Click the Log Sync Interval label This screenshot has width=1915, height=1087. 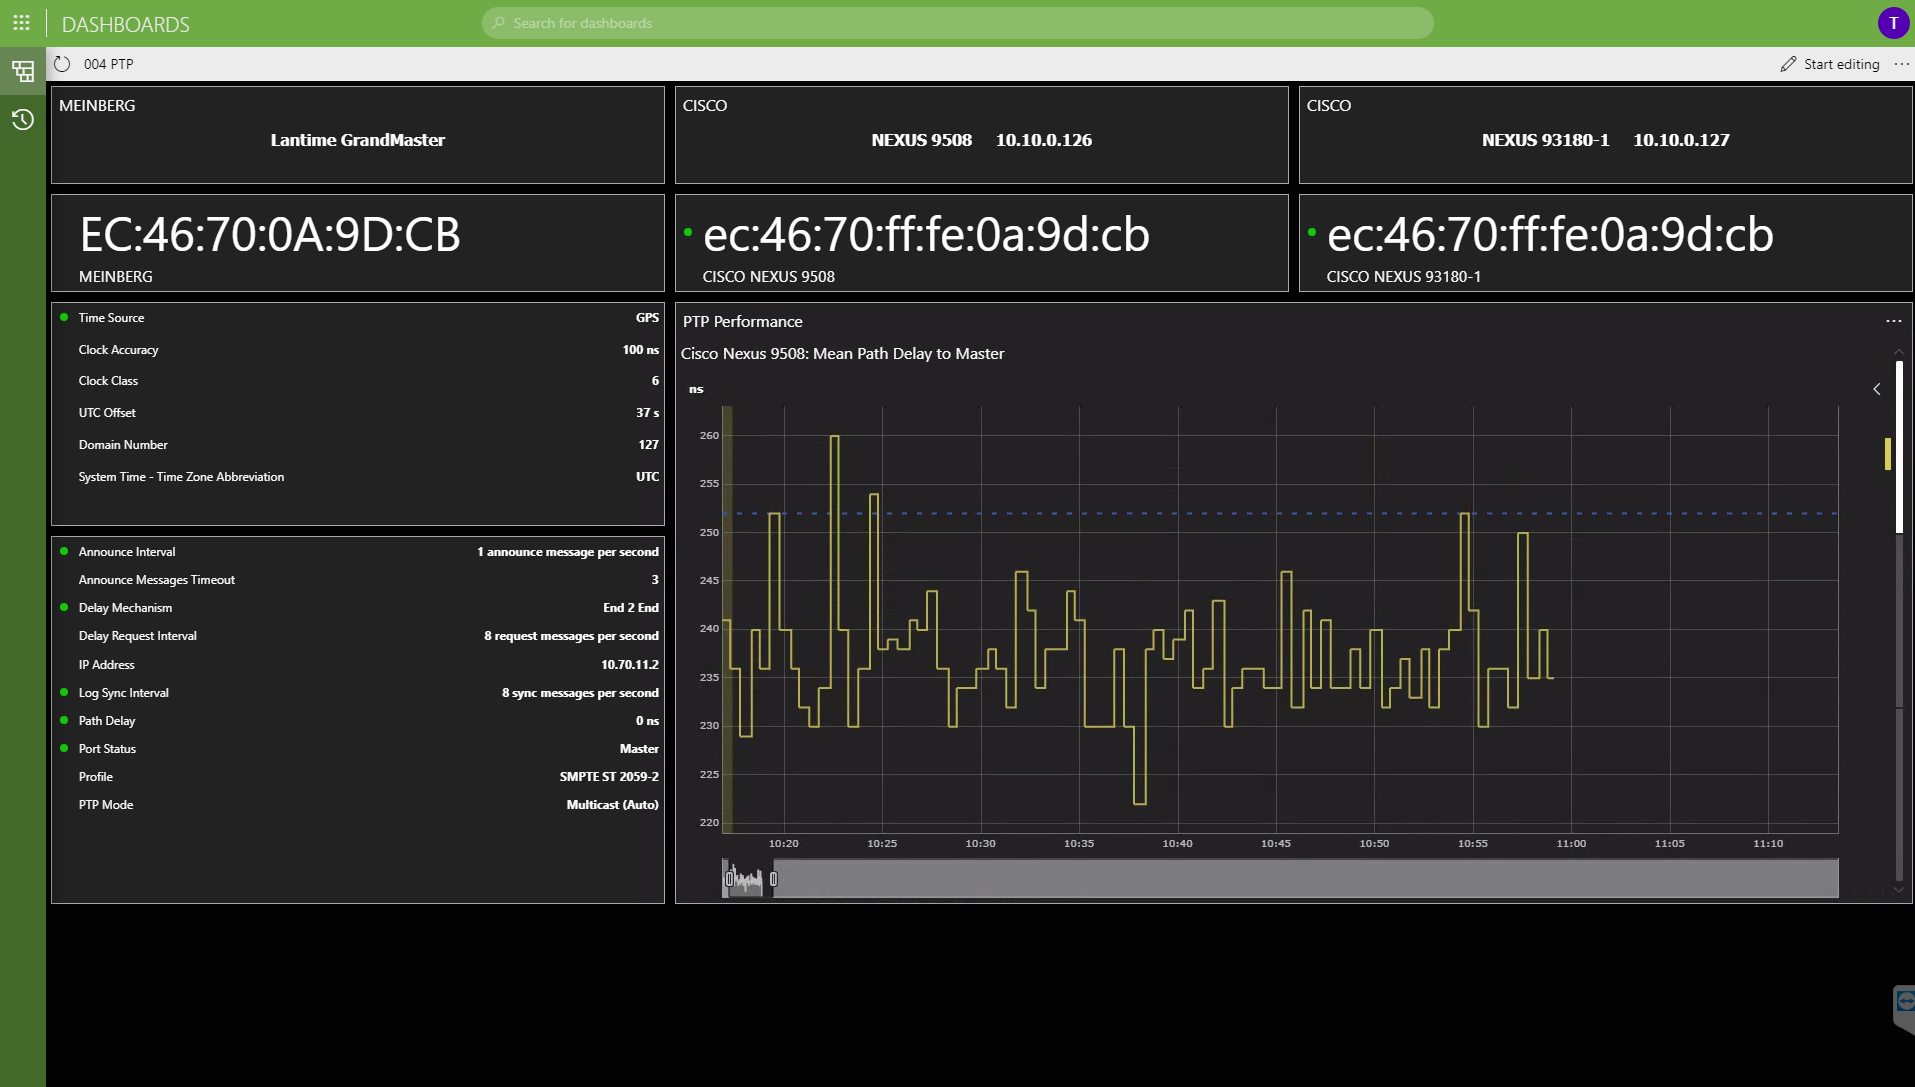tap(124, 693)
